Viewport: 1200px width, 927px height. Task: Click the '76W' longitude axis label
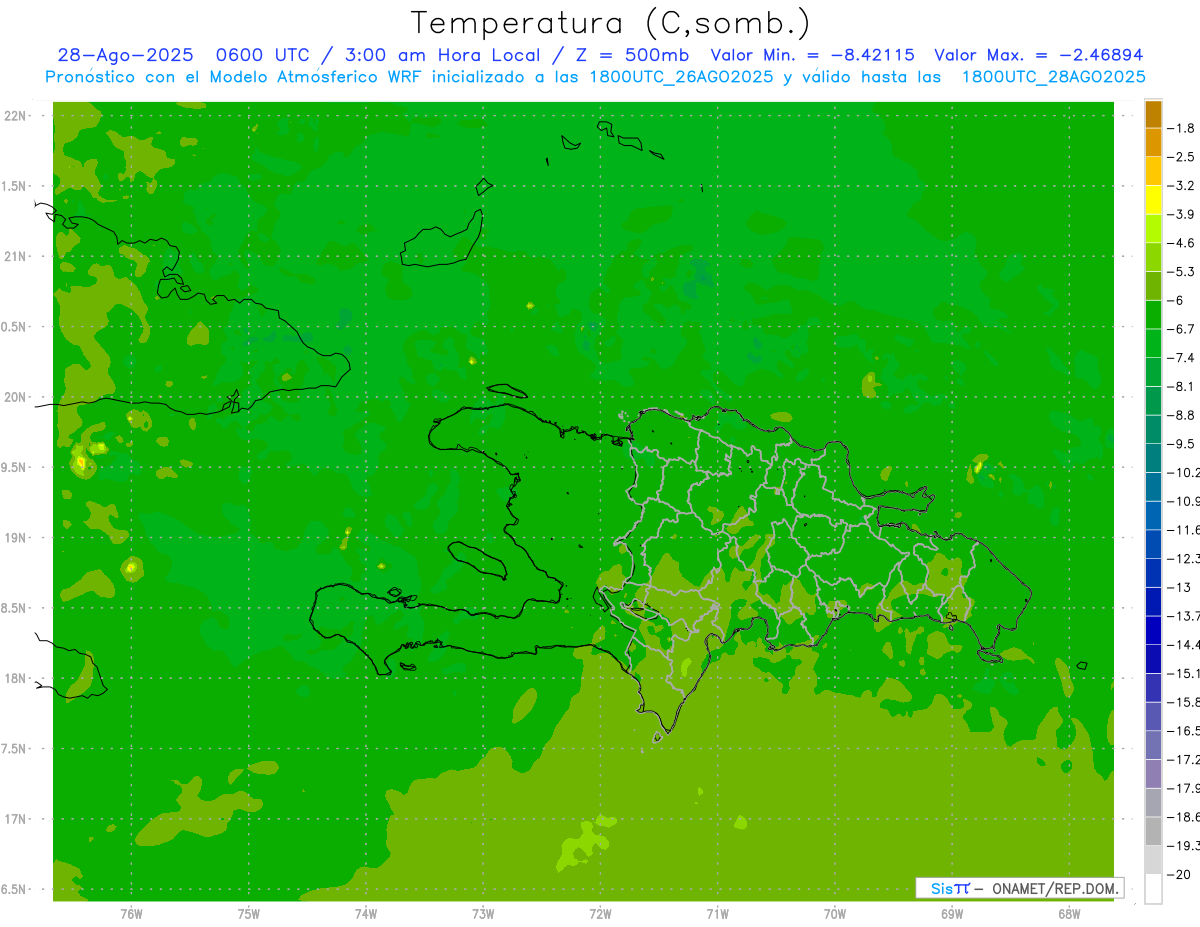(131, 914)
